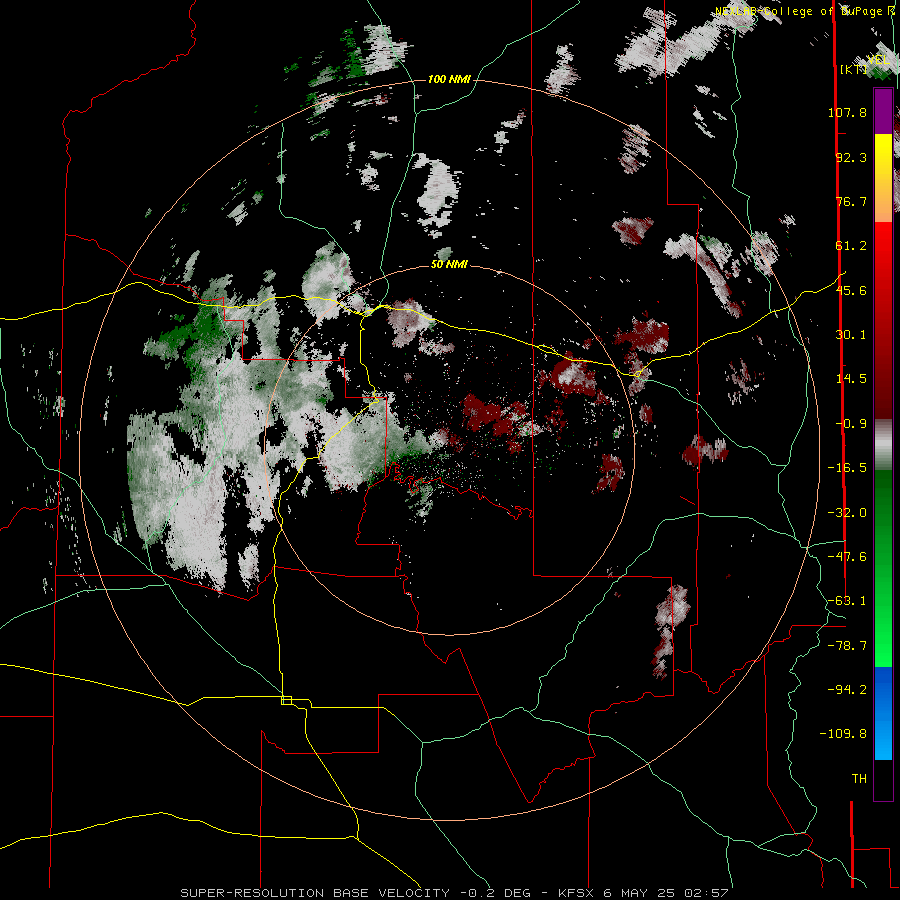Pick the yellow segment of the velocity scale
The image size is (900, 900).
pyautogui.click(x=883, y=154)
